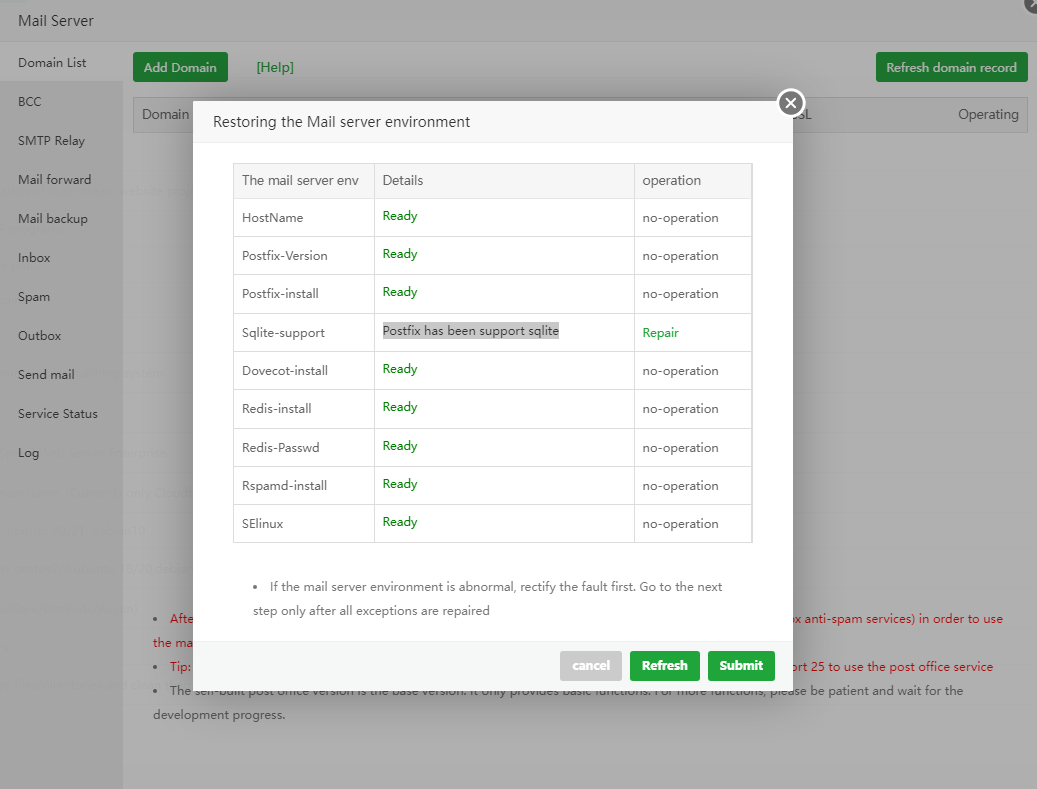View the Inbox
The width and height of the screenshot is (1037, 789).
(34, 258)
